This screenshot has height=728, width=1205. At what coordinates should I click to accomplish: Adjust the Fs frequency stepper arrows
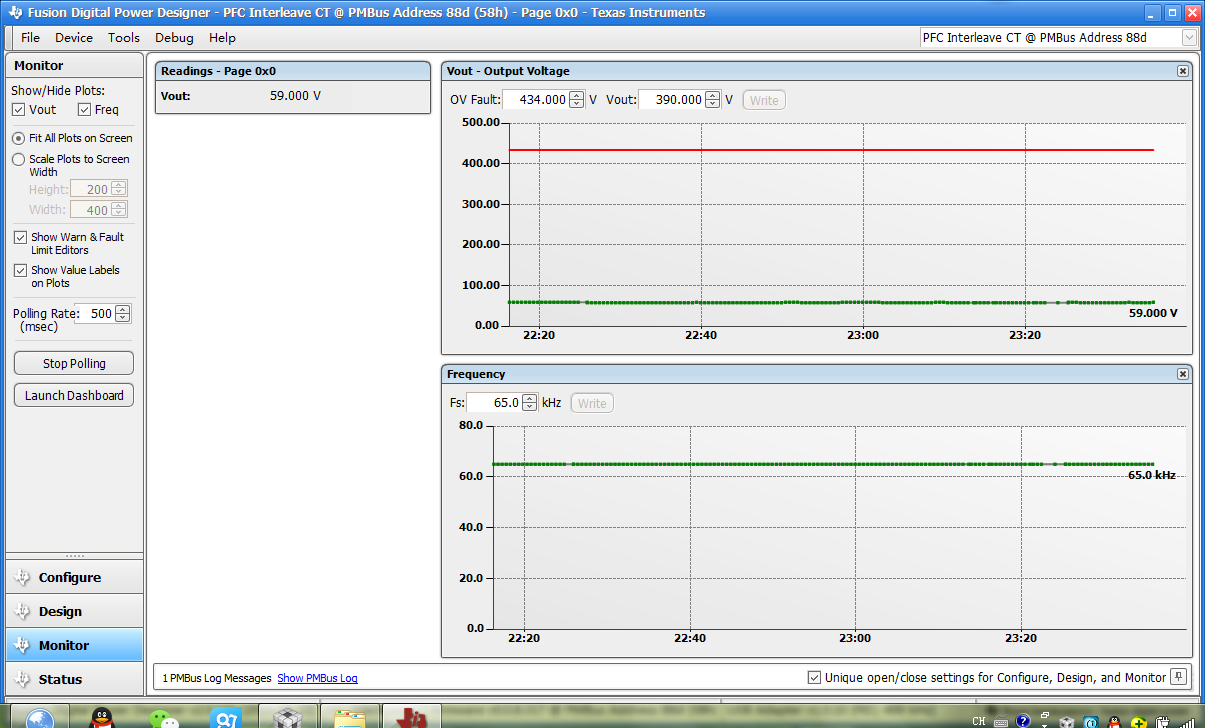point(530,403)
